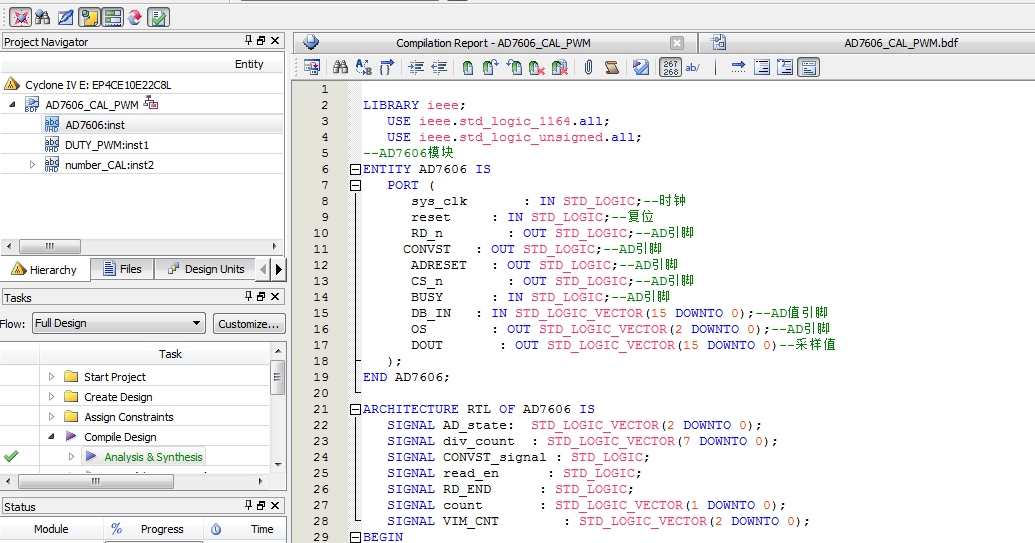Screen dimensions: 1035x543
Task: Click the Project Navigator horizontal scrollbar
Action: [50, 246]
